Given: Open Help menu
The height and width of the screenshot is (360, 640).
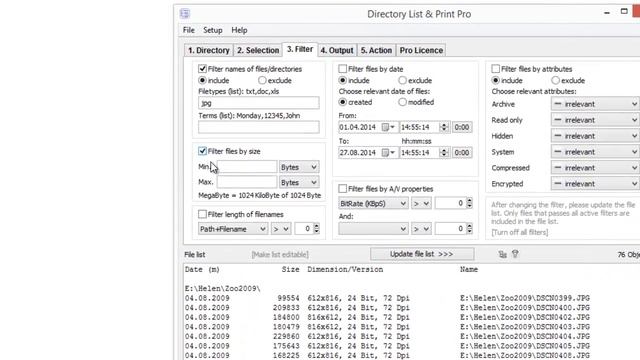Looking at the screenshot, I should coord(239,30).
